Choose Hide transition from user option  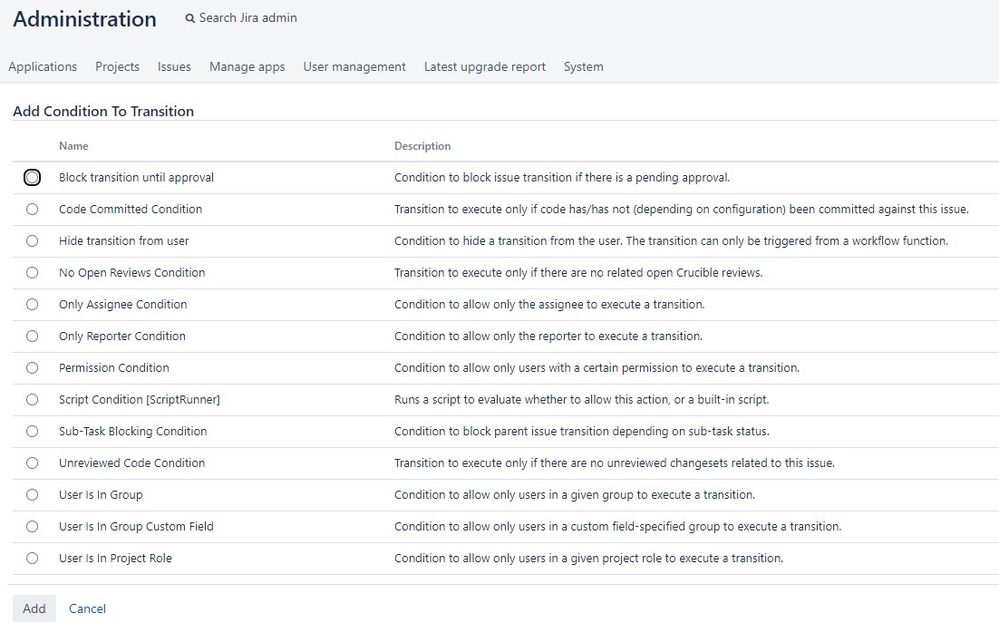33,241
